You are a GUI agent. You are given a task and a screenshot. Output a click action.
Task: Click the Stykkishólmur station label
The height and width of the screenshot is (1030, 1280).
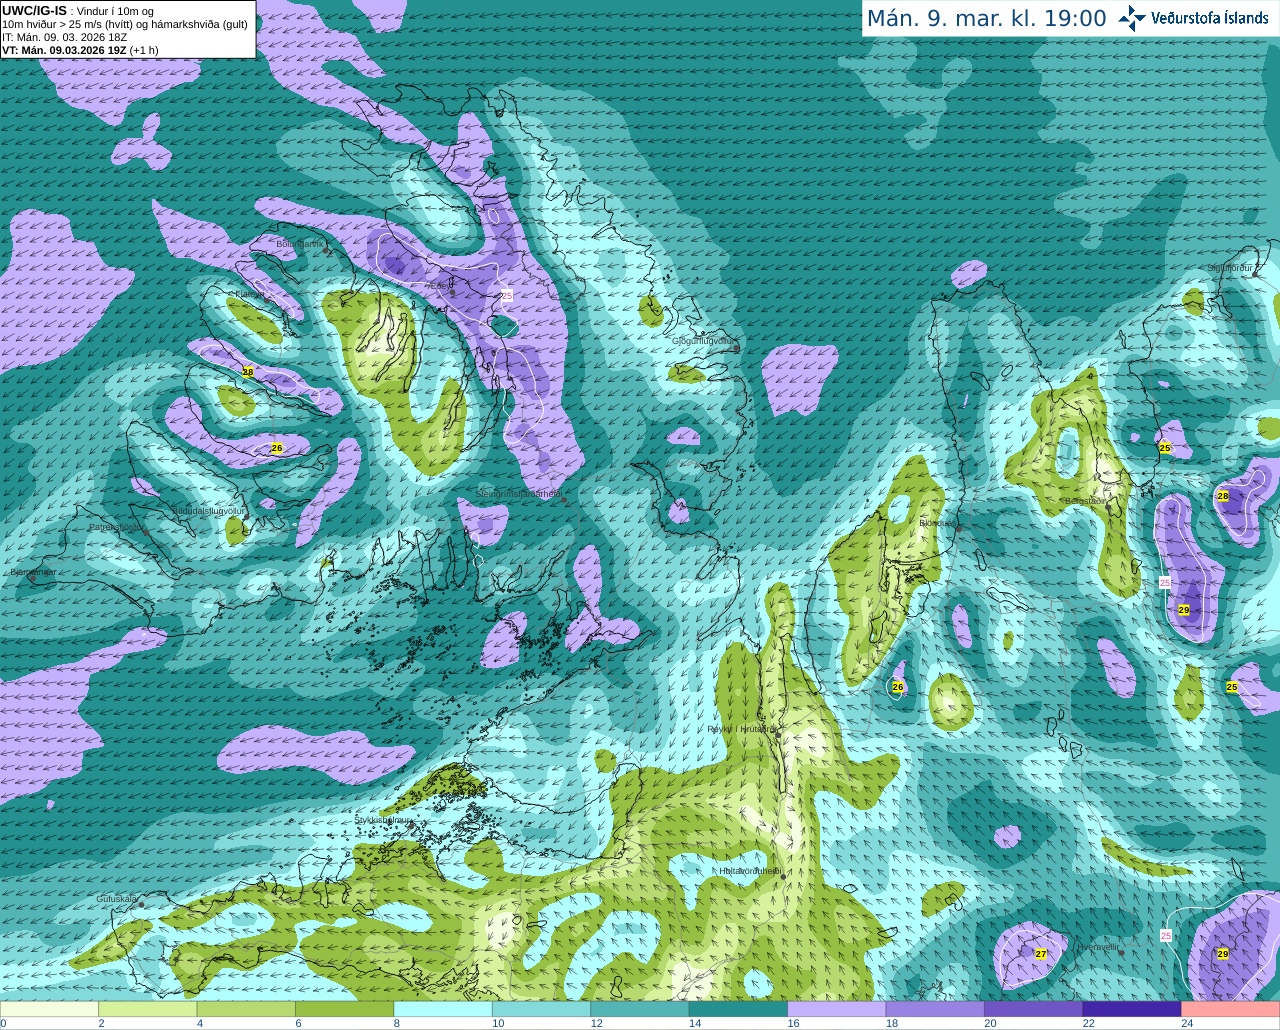tap(382, 819)
